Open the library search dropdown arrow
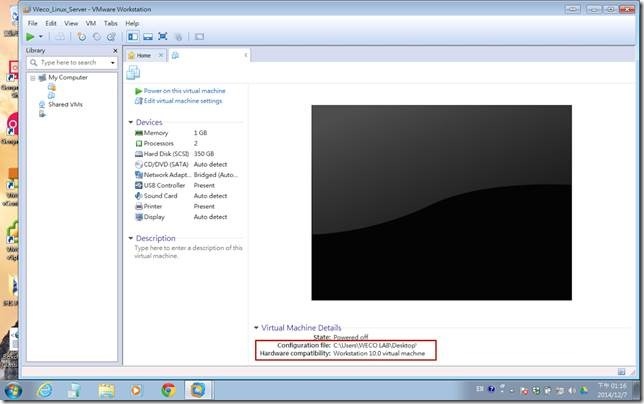This screenshot has height=404, width=644. 113,63
